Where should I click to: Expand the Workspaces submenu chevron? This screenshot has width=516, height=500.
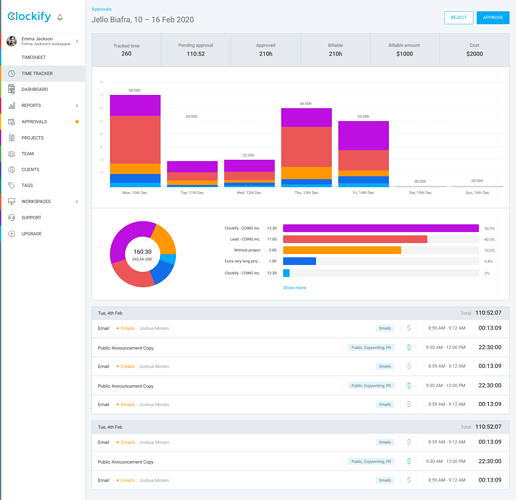point(77,202)
